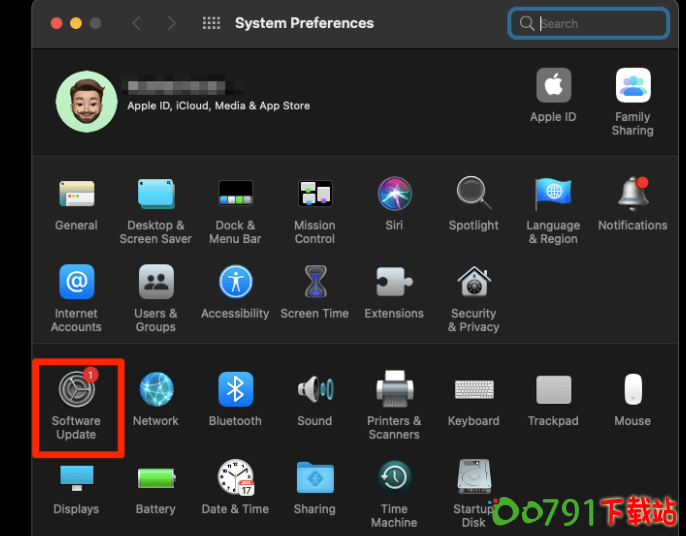
Task: Show all preferences grid button
Action: pos(211,23)
